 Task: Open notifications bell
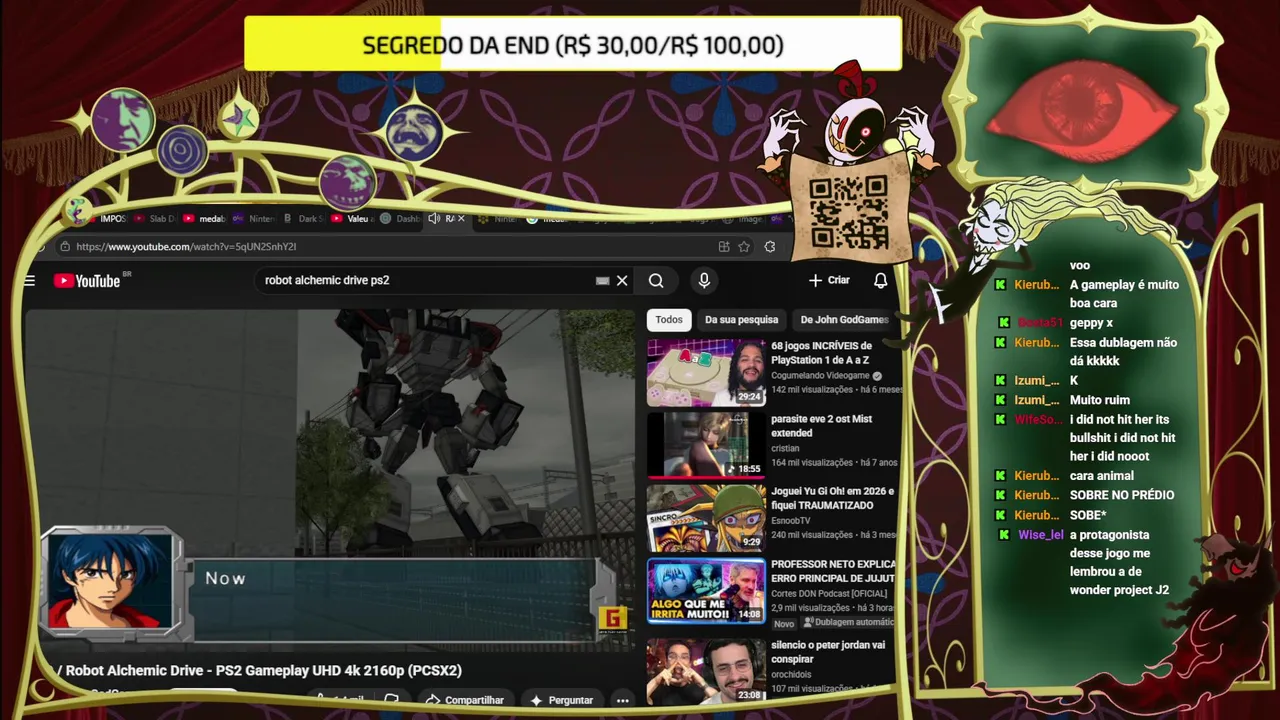tap(880, 281)
